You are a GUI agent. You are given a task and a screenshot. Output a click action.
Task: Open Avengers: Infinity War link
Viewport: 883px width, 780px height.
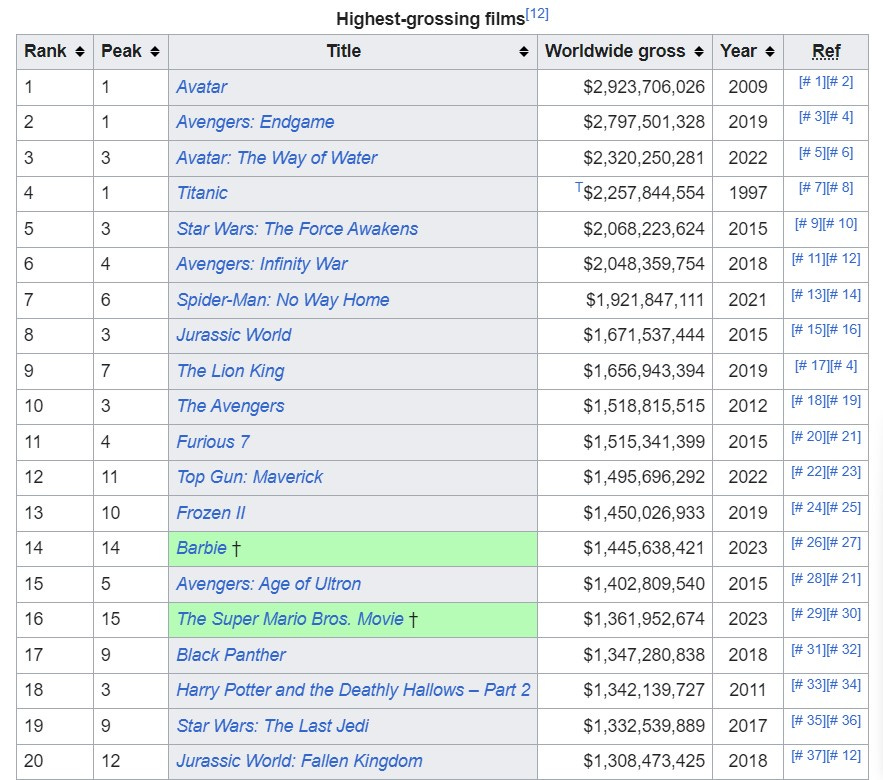(x=262, y=264)
